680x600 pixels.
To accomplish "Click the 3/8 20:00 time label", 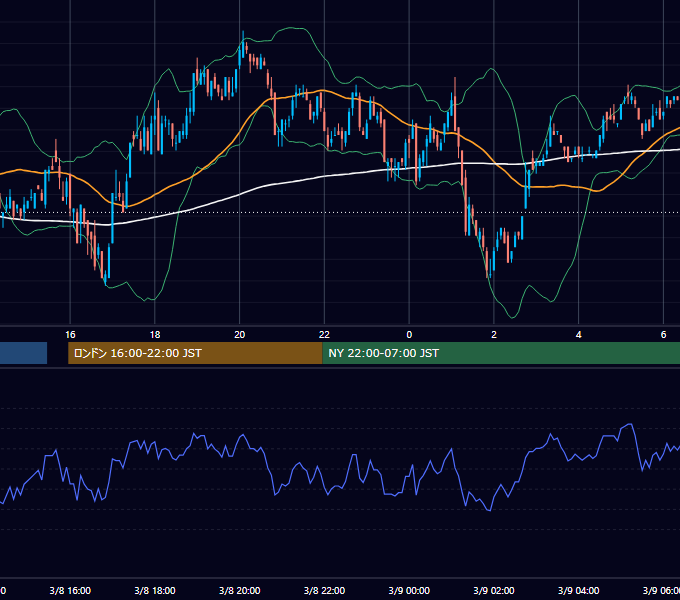I will pyautogui.click(x=239, y=590).
